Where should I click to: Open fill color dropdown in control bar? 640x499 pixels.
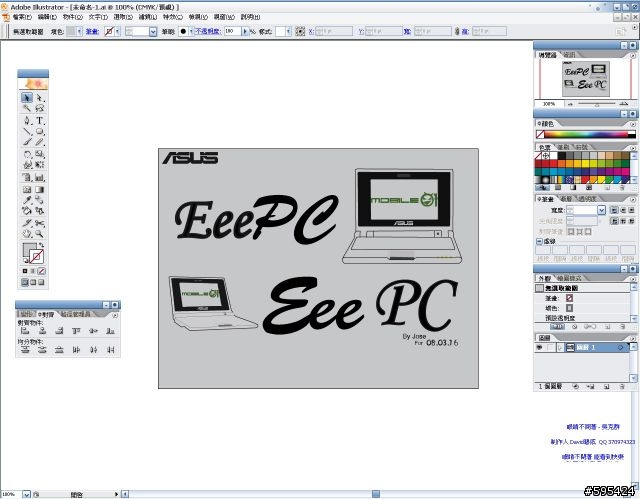tap(79, 31)
